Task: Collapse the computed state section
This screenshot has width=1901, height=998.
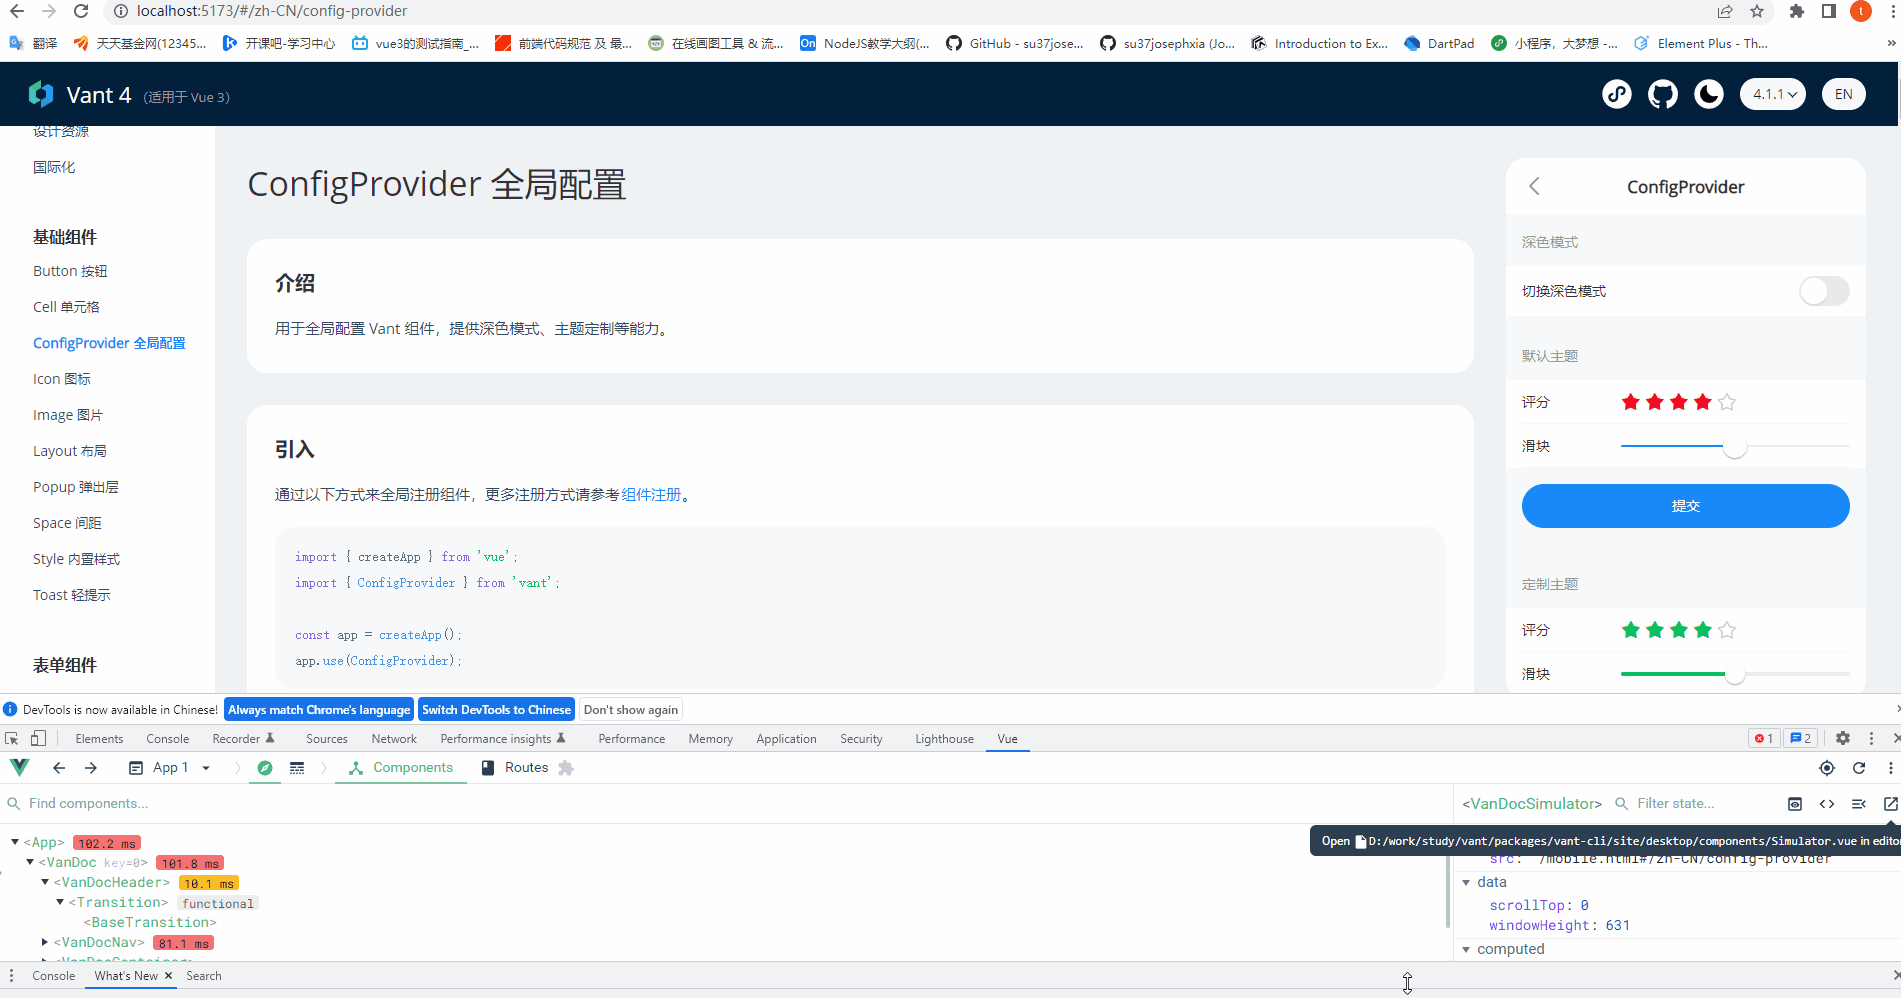Action: (1467, 949)
